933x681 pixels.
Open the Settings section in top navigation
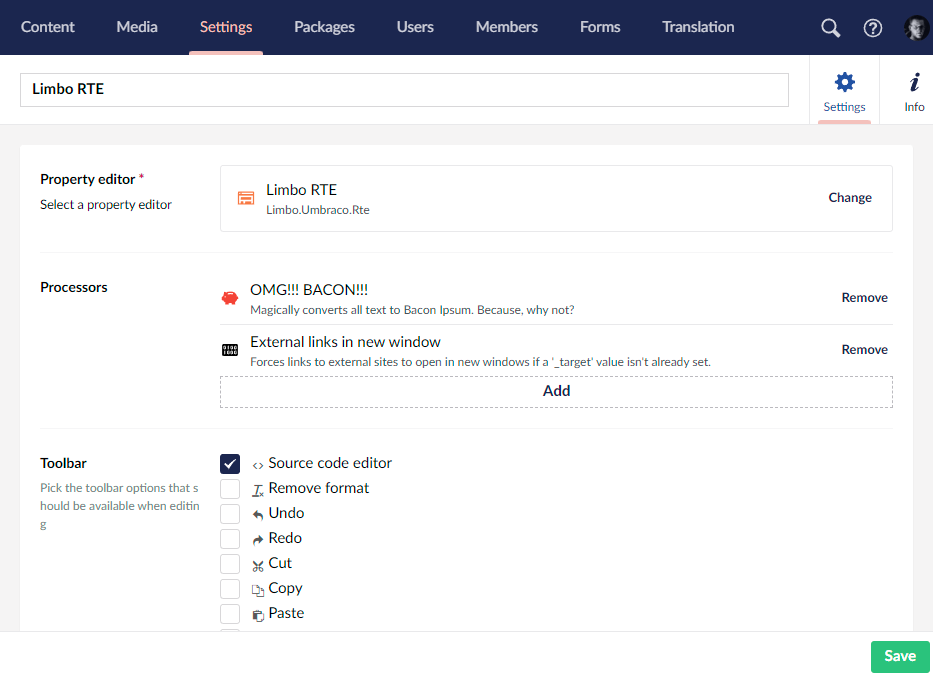coord(226,27)
